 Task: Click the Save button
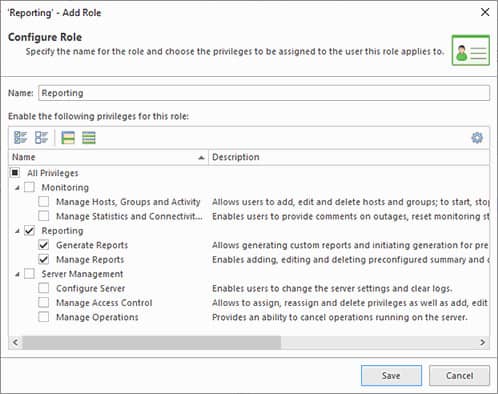point(391,376)
